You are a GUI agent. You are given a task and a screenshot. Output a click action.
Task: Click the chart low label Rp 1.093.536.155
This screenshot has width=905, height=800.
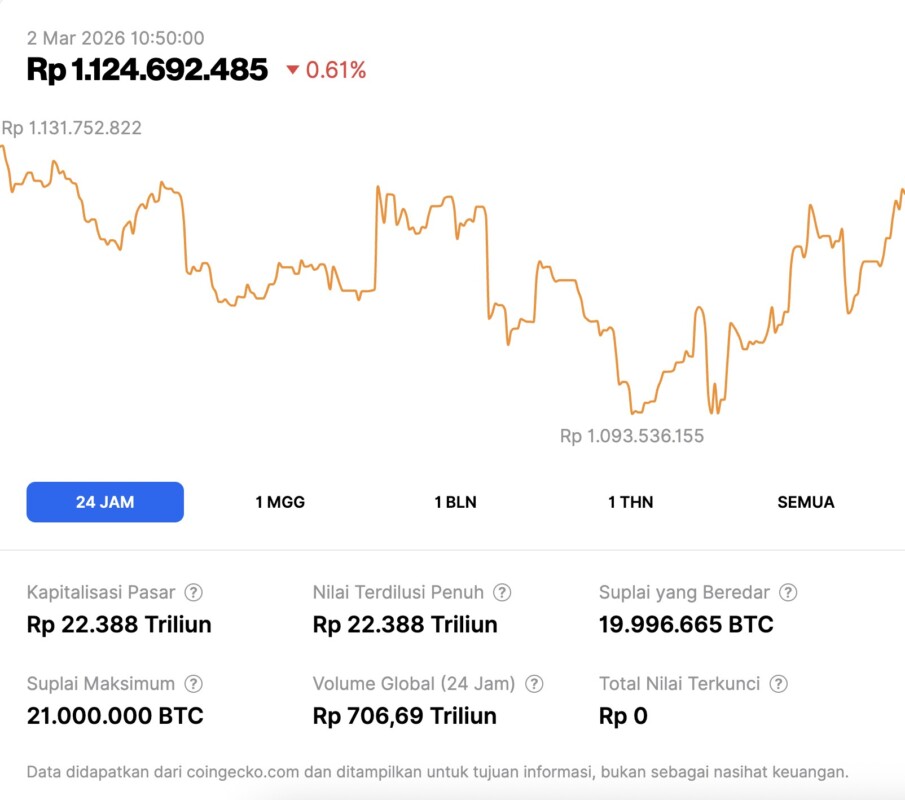[x=632, y=436]
